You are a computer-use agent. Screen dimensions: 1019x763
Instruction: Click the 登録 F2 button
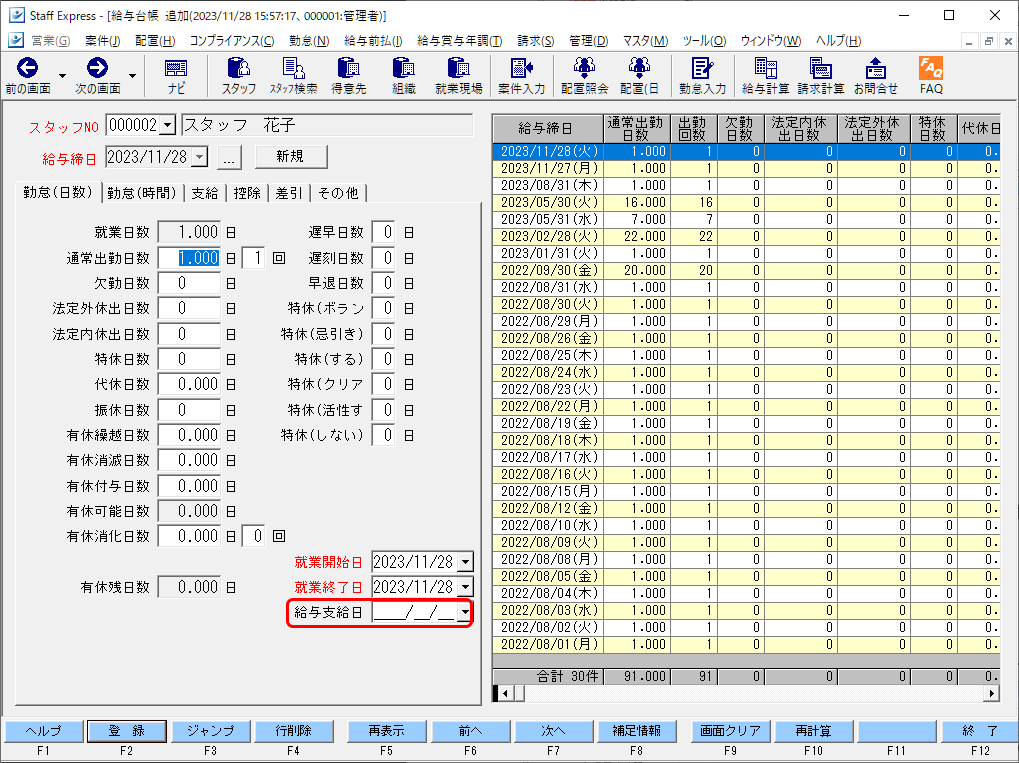(127, 731)
